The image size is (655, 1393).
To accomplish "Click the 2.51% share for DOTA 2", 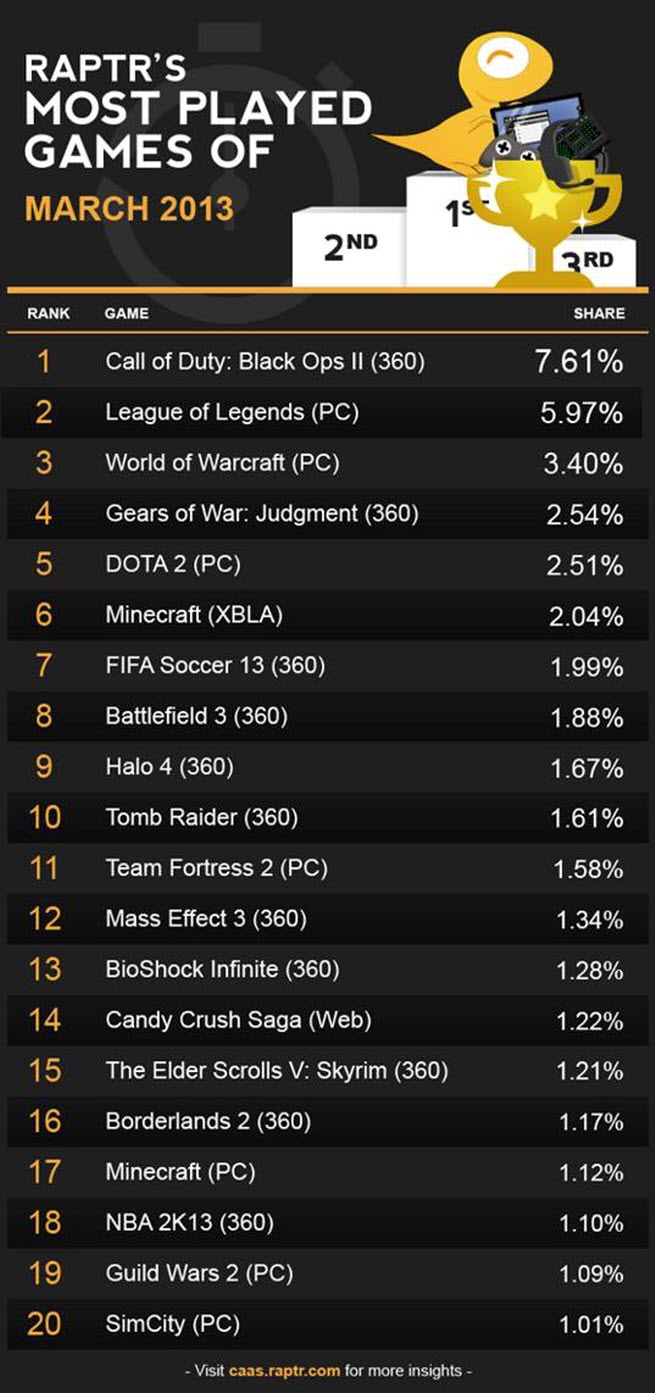I will pos(587,565).
